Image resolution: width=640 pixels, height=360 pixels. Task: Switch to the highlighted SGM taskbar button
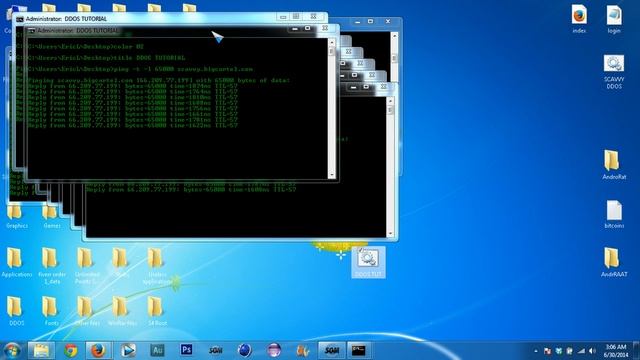pos(331,350)
